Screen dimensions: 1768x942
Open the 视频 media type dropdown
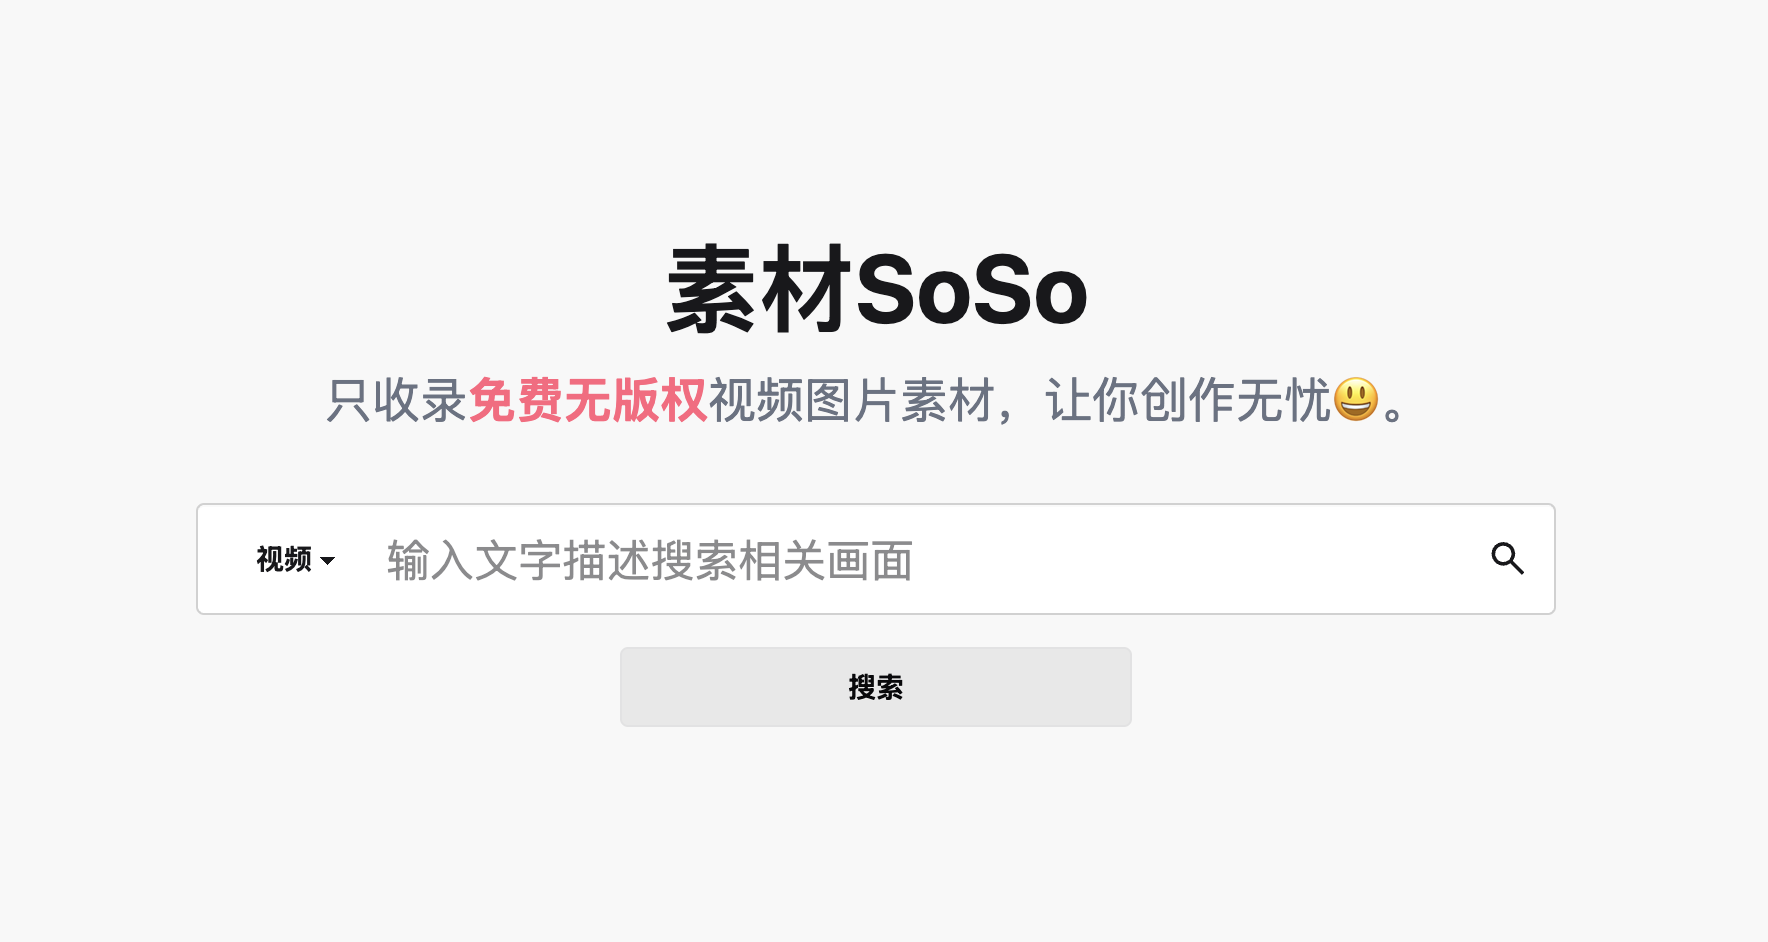click(x=295, y=559)
